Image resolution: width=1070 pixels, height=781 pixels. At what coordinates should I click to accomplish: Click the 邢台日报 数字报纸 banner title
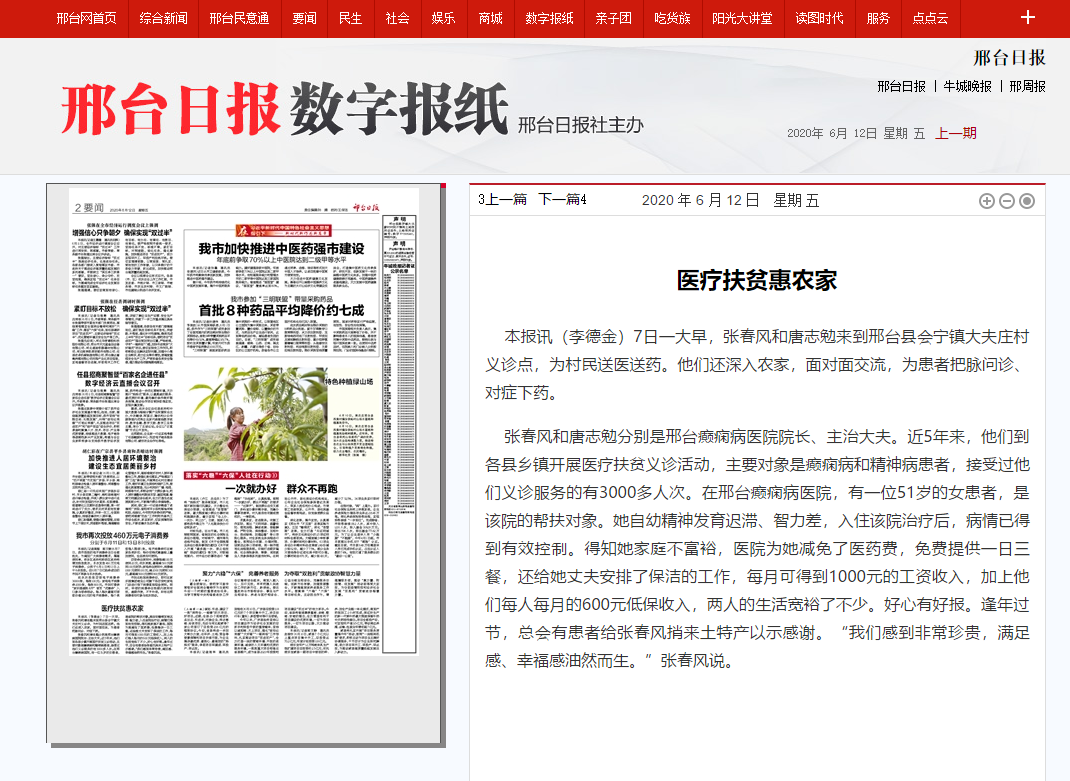coord(285,109)
